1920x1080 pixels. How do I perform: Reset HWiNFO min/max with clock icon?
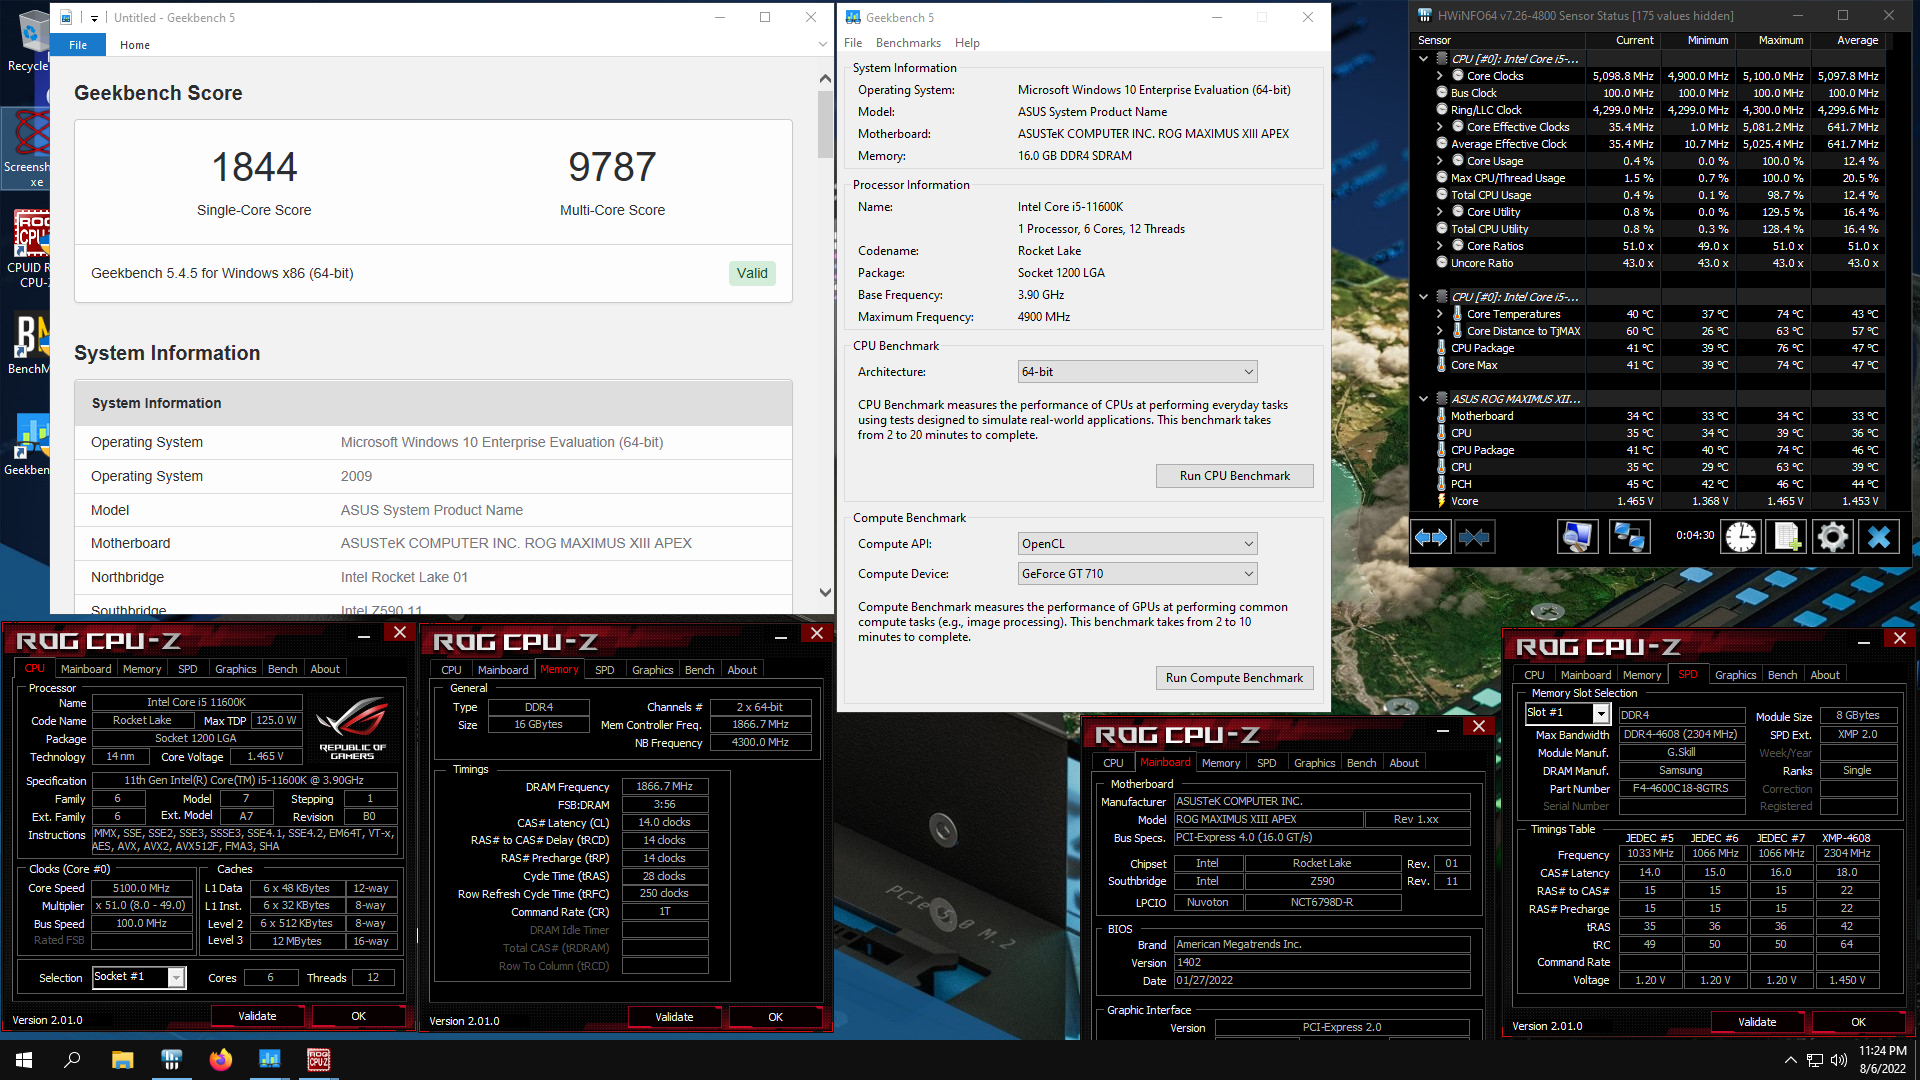point(1741,537)
